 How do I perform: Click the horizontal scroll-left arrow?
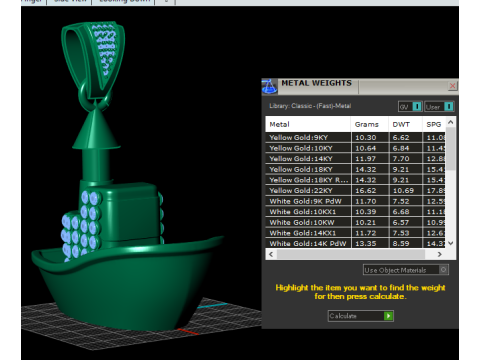(271, 254)
